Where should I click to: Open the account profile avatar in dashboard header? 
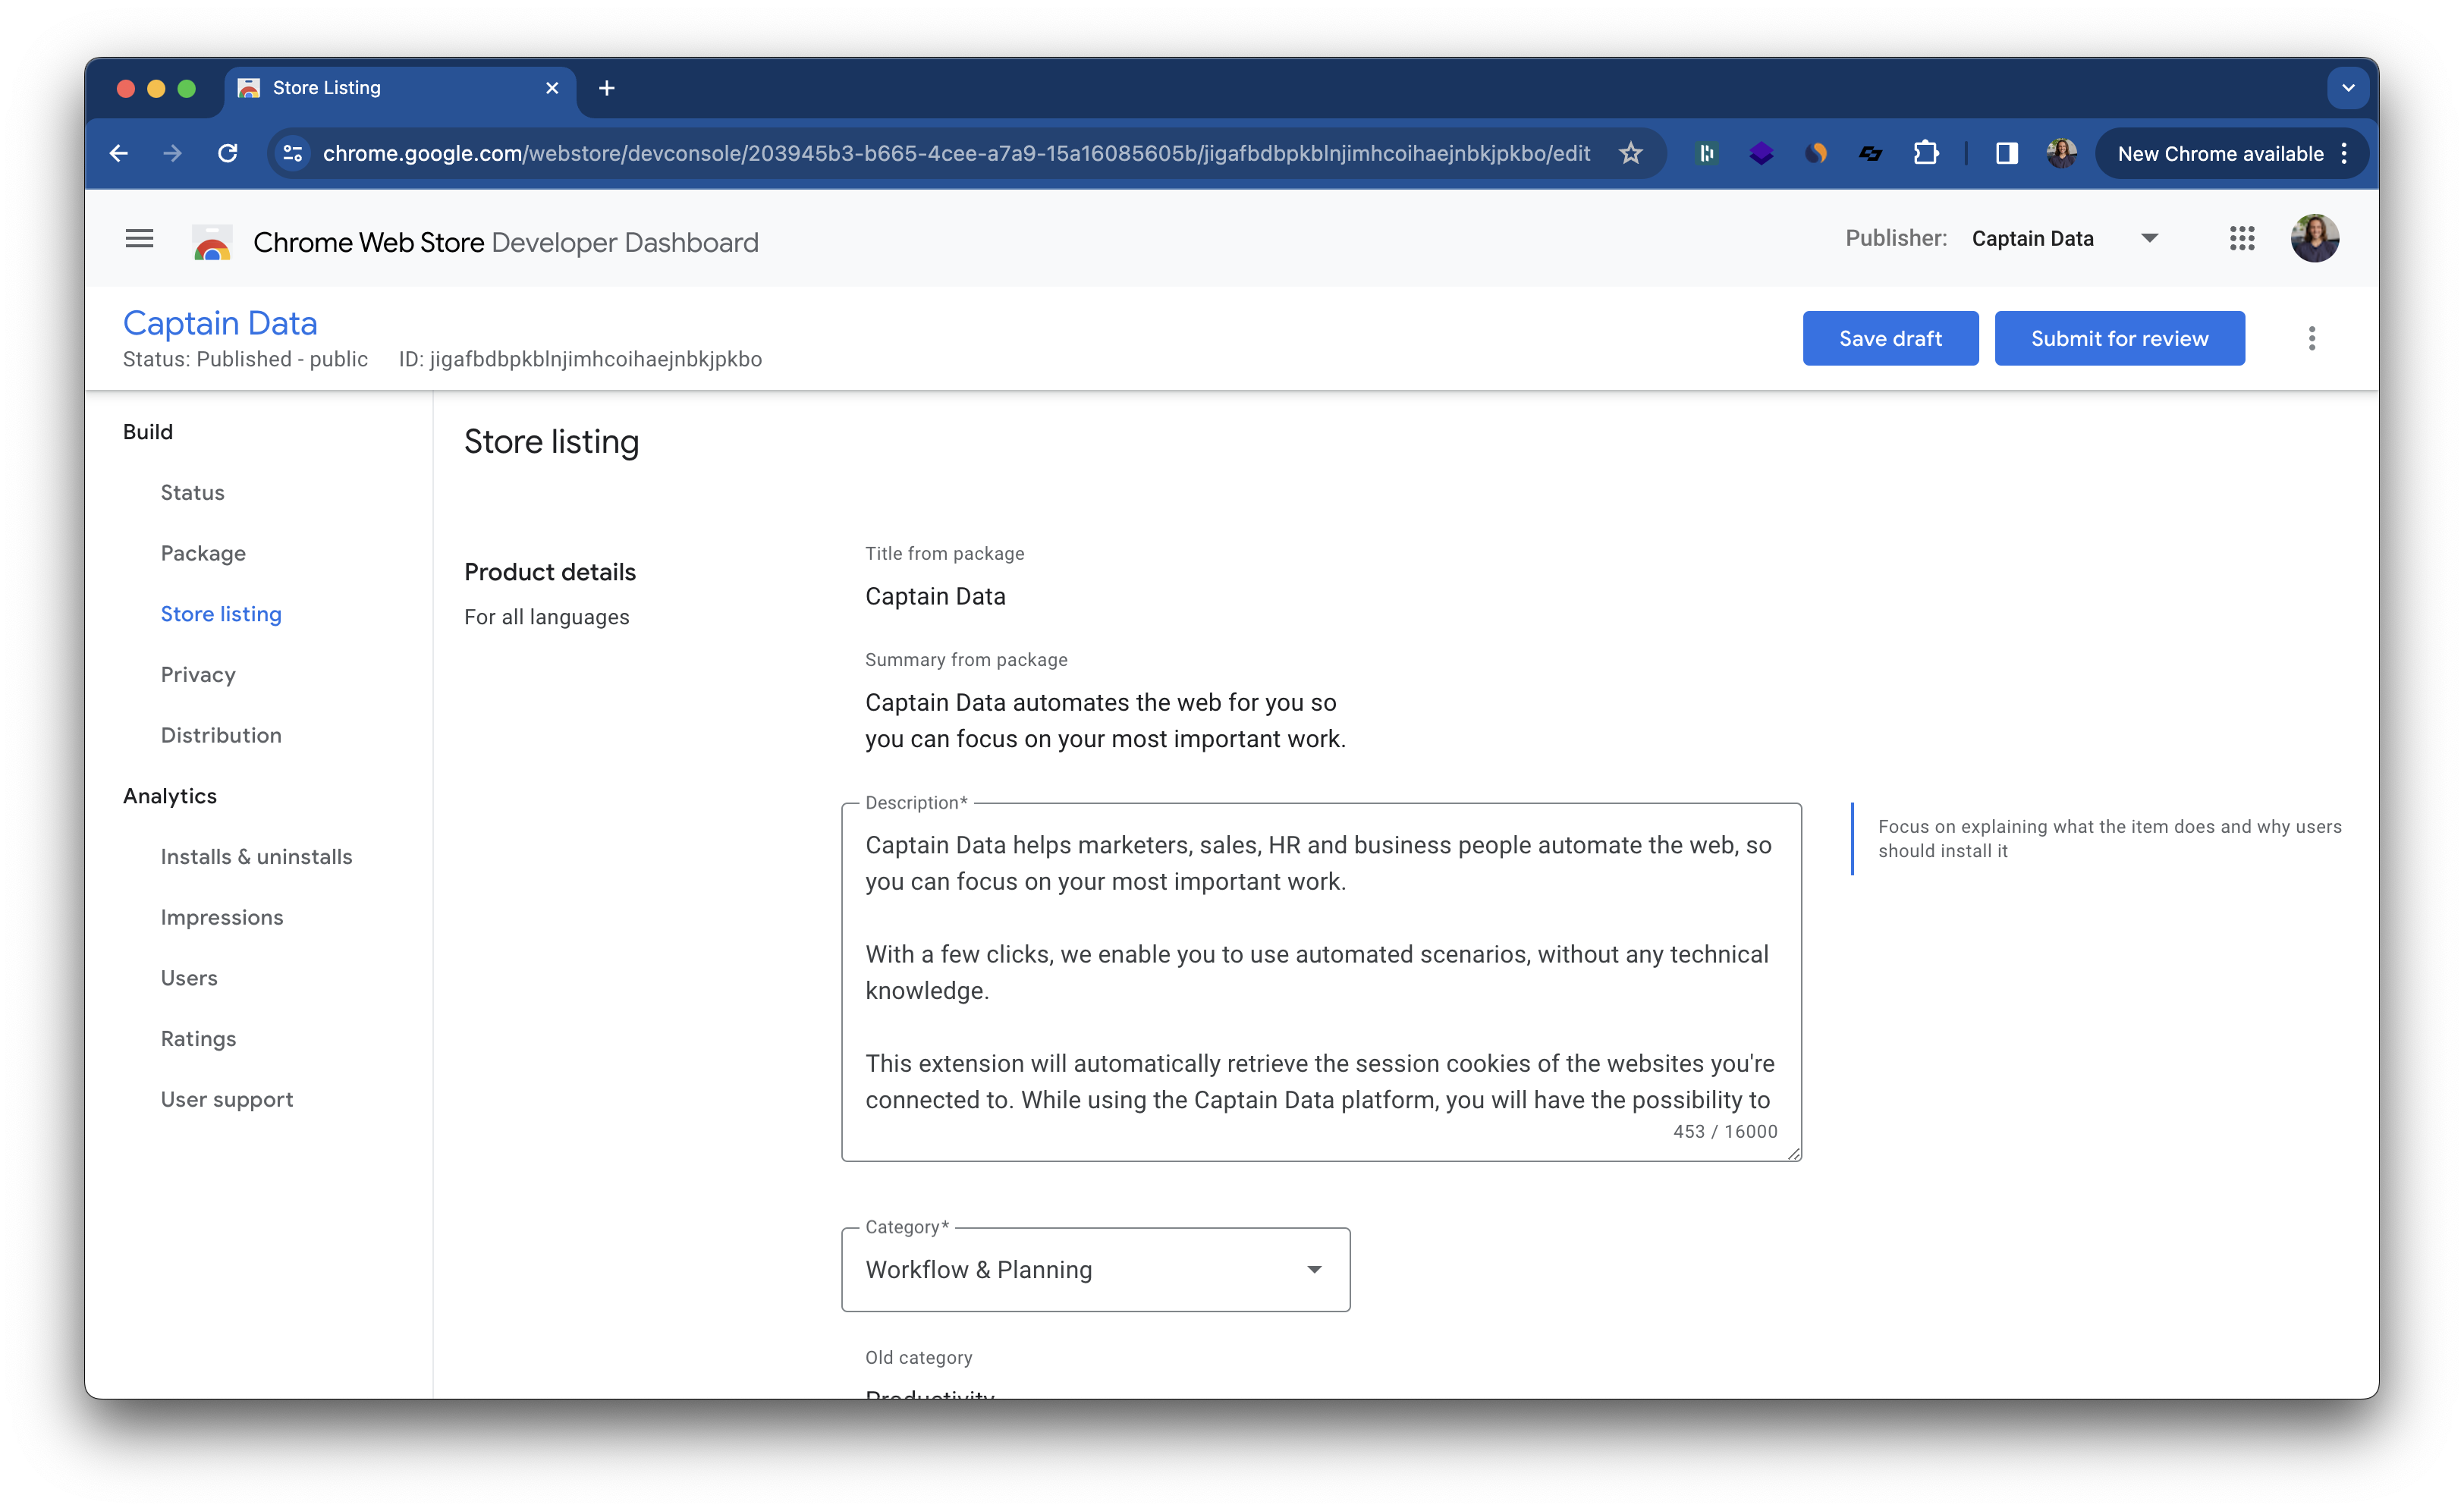click(2314, 239)
